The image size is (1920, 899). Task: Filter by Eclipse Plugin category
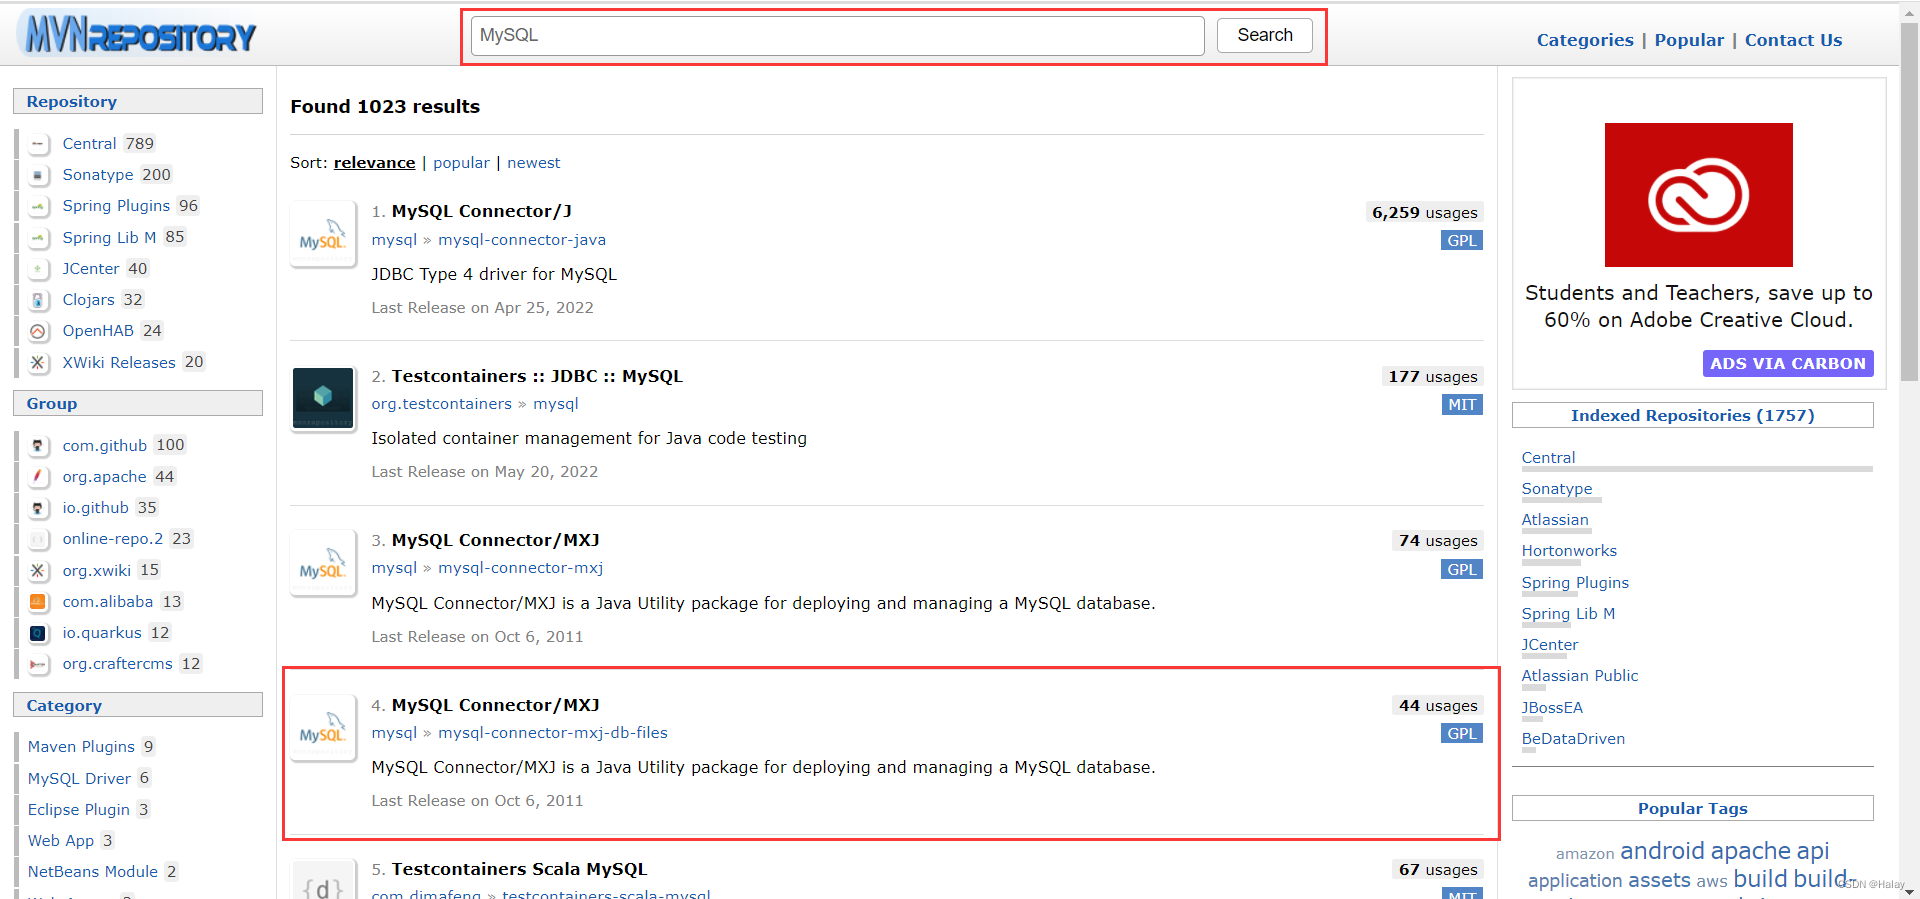coord(79,809)
